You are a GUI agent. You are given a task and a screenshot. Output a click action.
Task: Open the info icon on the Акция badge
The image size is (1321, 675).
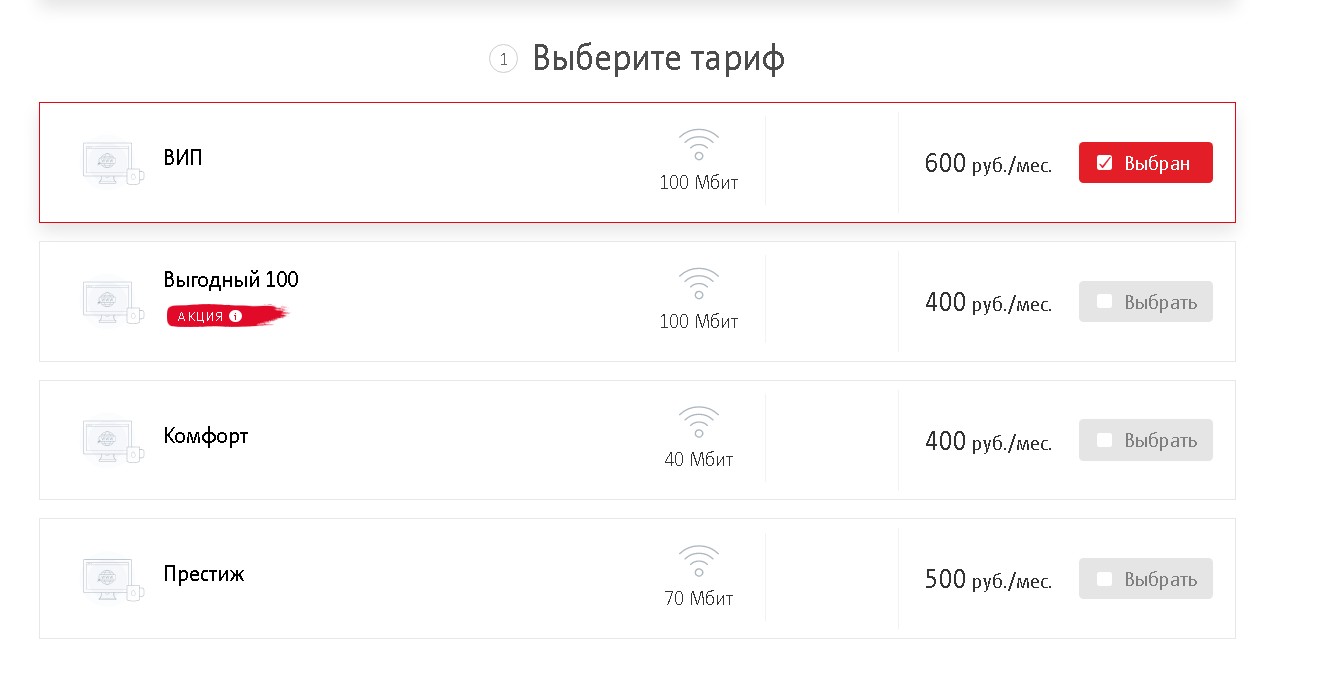coord(236,316)
